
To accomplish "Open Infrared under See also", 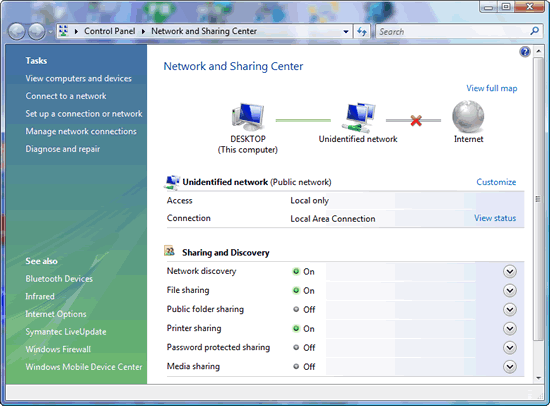I will [40, 296].
